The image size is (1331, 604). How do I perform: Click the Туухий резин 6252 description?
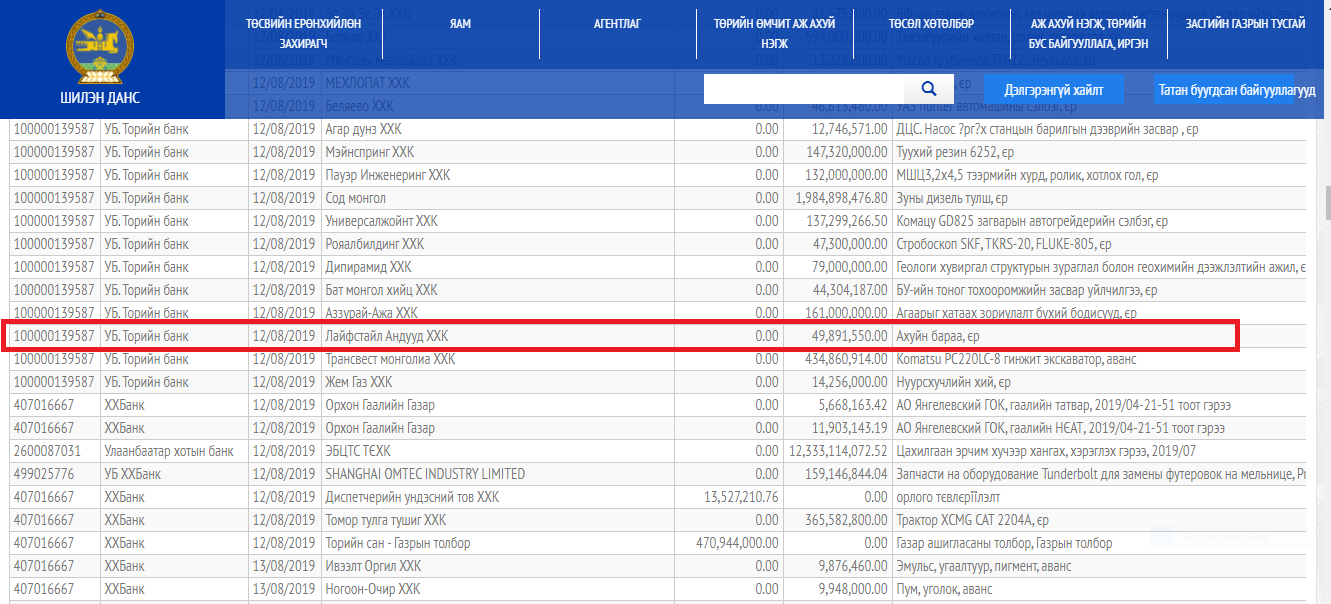coord(955,152)
